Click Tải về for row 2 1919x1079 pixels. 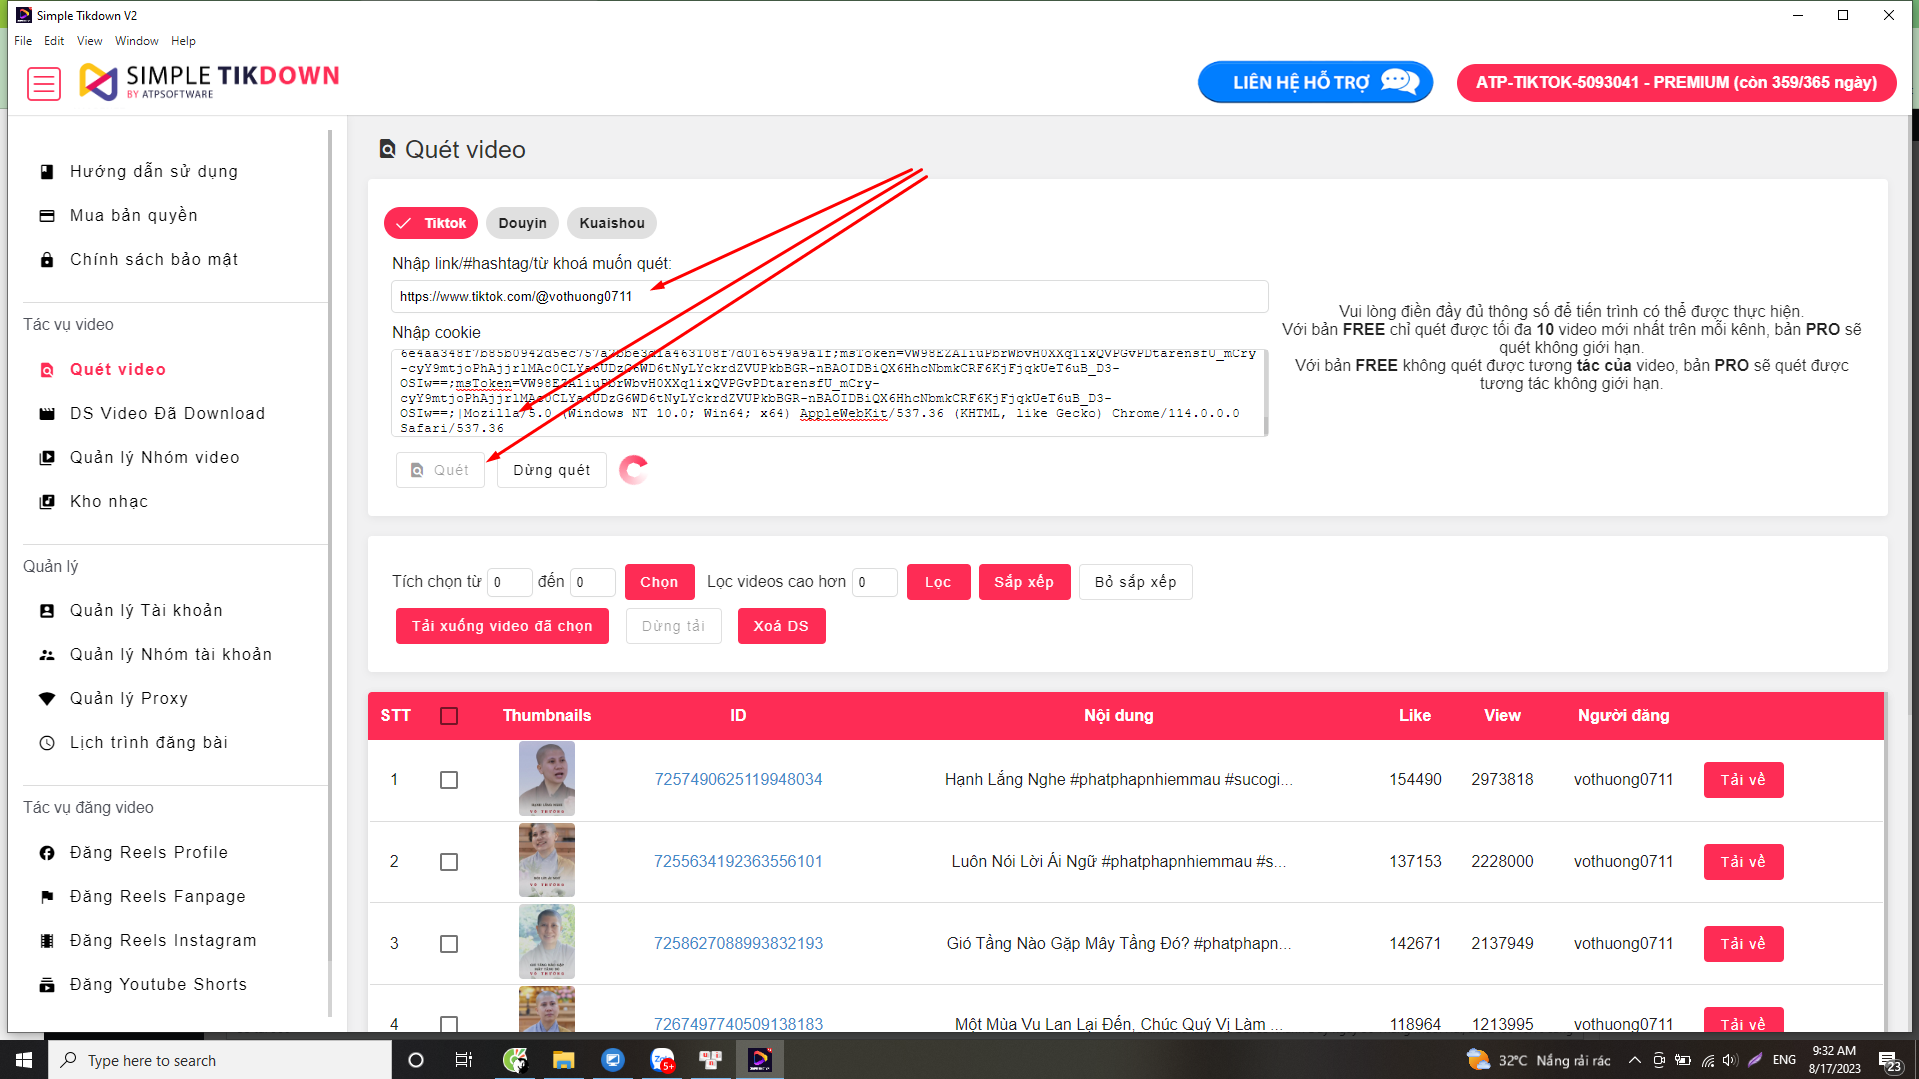pos(1743,862)
